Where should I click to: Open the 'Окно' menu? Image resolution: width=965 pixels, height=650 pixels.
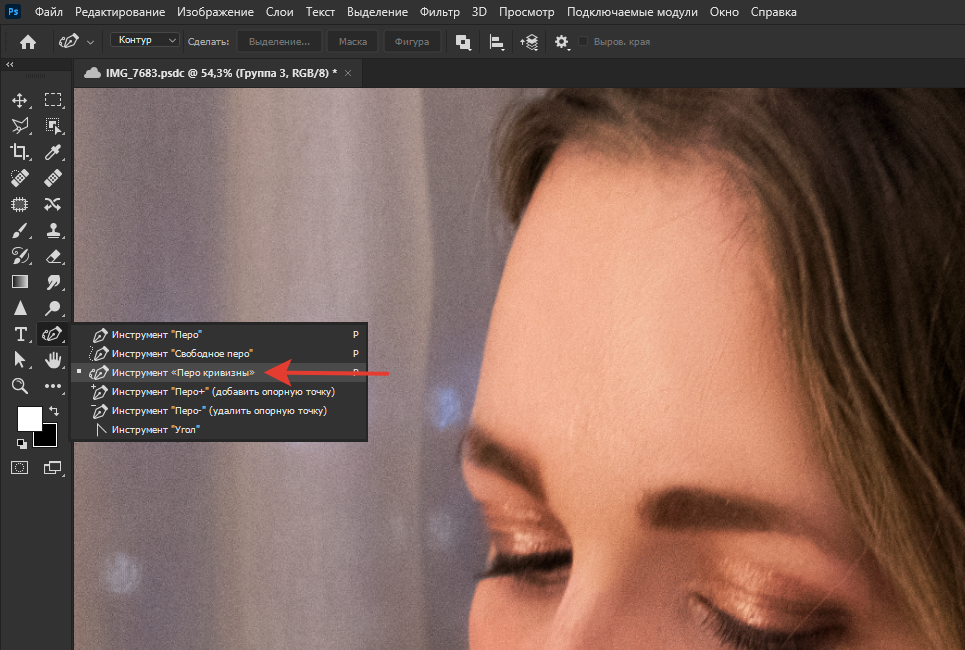(724, 12)
